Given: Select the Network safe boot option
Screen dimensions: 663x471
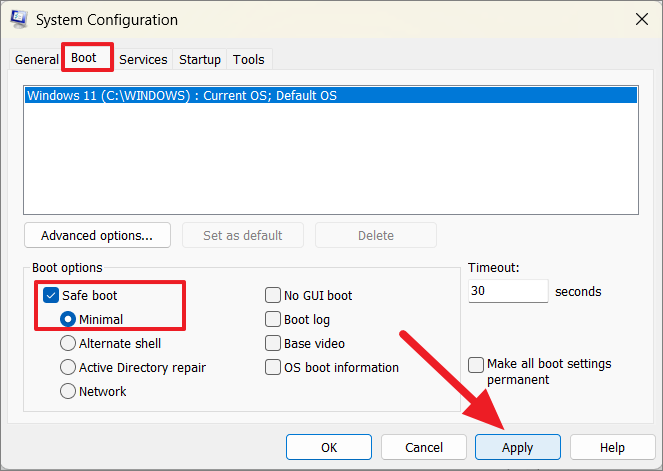Looking at the screenshot, I should (x=68, y=392).
